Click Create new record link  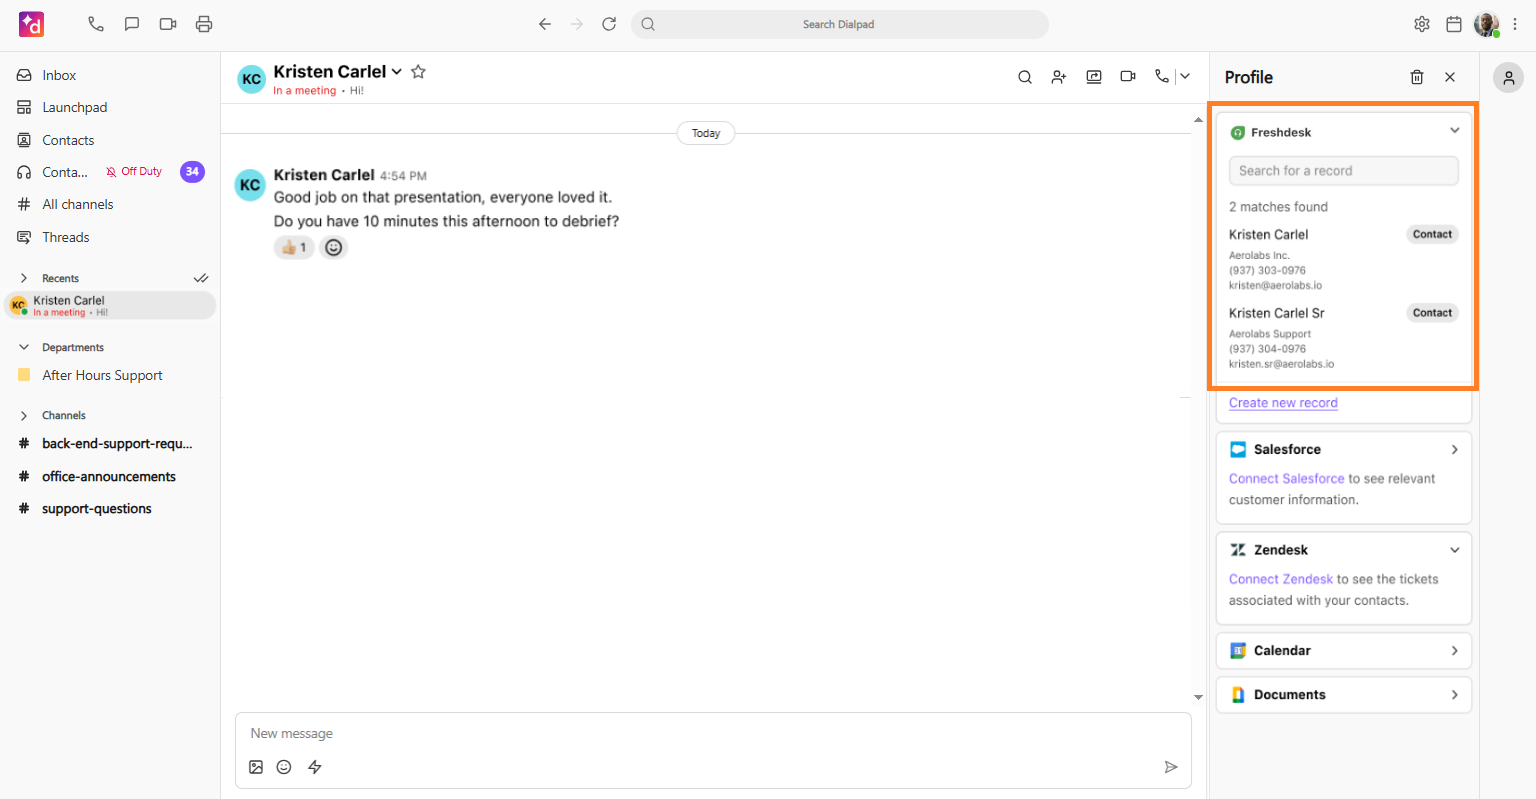(1283, 403)
